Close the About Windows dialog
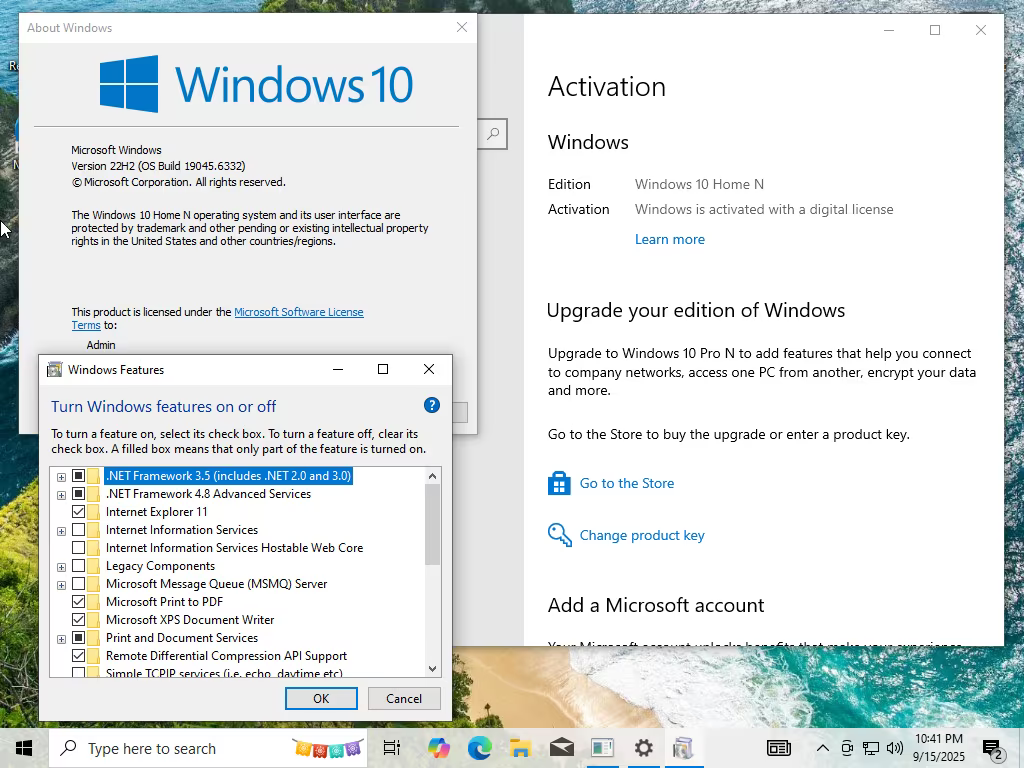The image size is (1024, 768). point(462,27)
